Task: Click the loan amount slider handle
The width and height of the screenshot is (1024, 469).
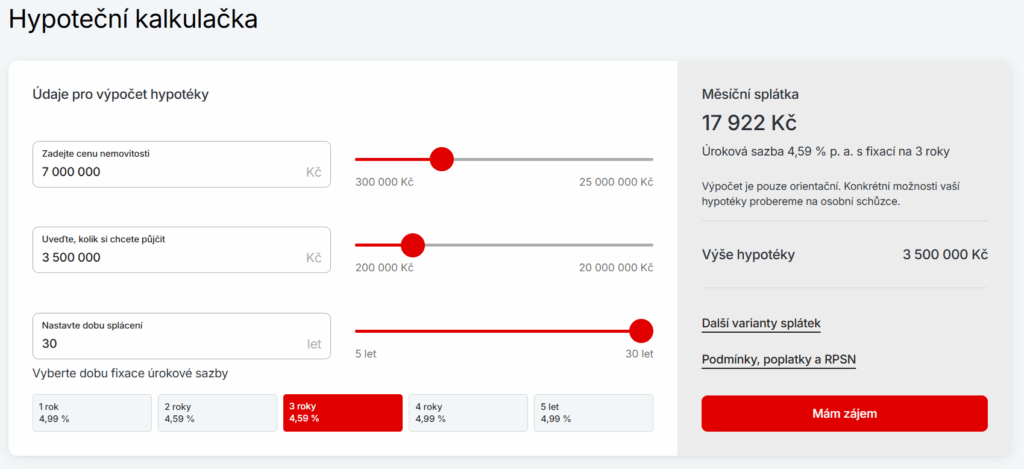Action: [412, 245]
